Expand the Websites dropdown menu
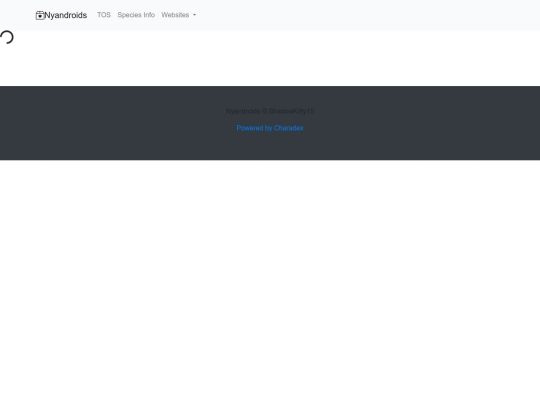The width and height of the screenshot is (540, 405). [x=178, y=15]
